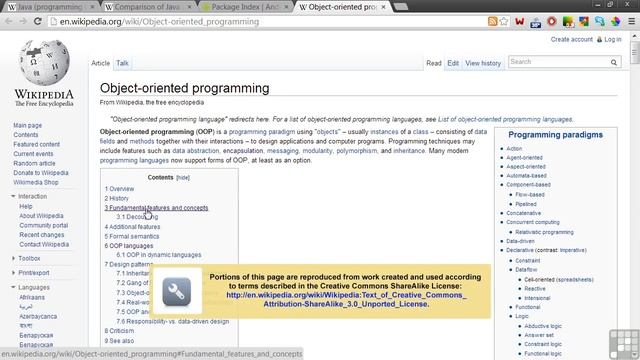Jump to 1 Overview in contents

point(119,189)
